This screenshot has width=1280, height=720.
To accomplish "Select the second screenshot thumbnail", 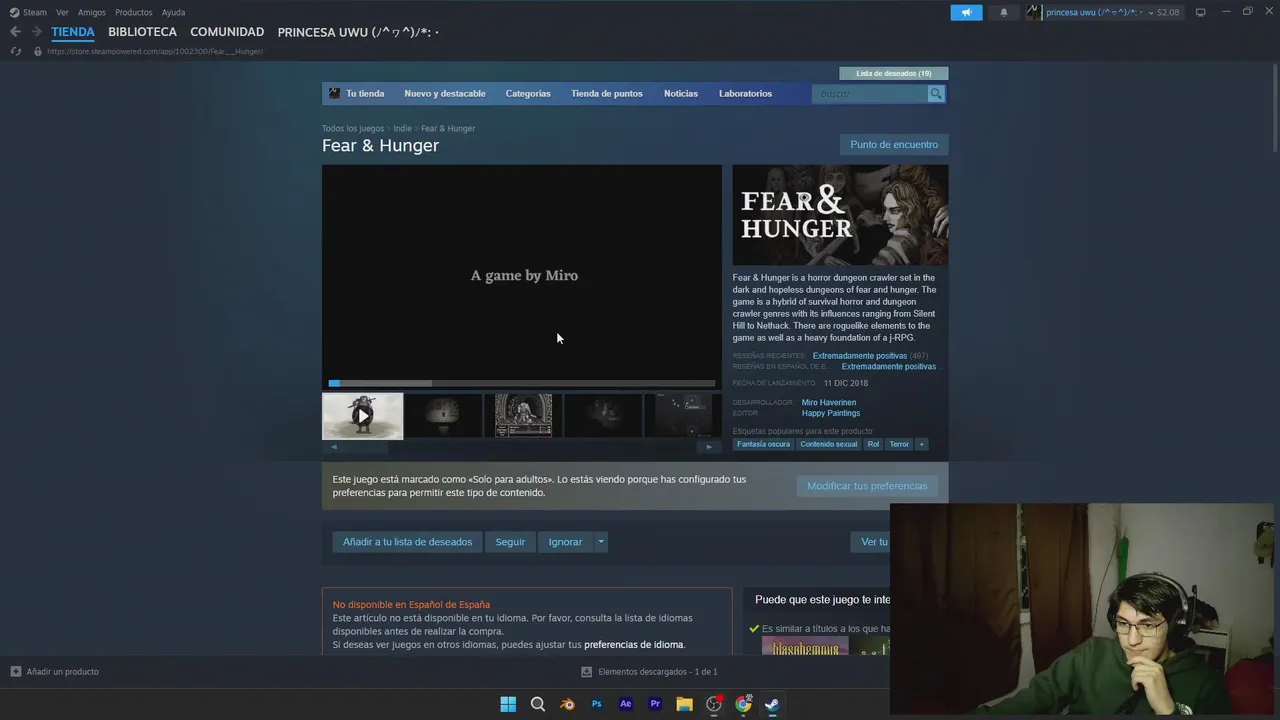I will click(x=444, y=415).
